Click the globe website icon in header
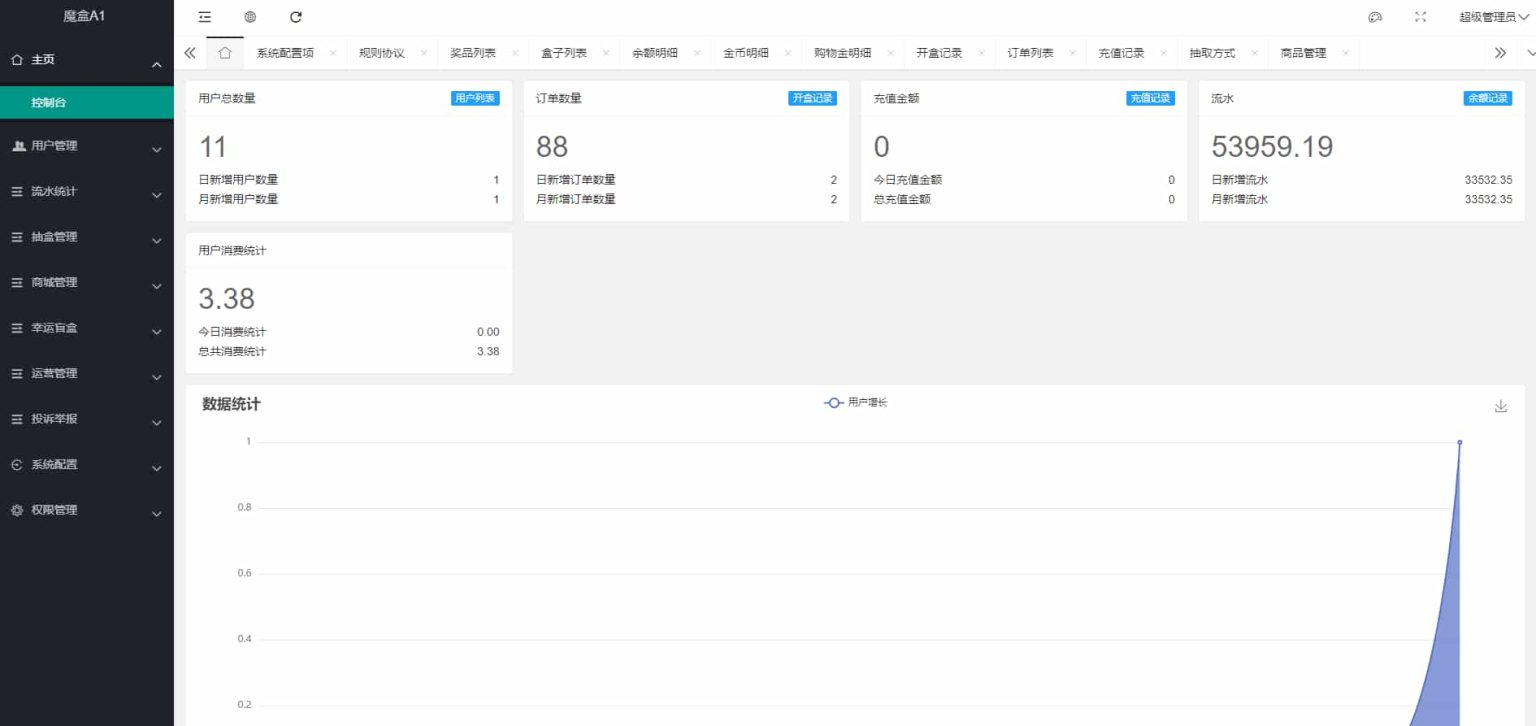Image resolution: width=1536 pixels, height=726 pixels. point(250,17)
